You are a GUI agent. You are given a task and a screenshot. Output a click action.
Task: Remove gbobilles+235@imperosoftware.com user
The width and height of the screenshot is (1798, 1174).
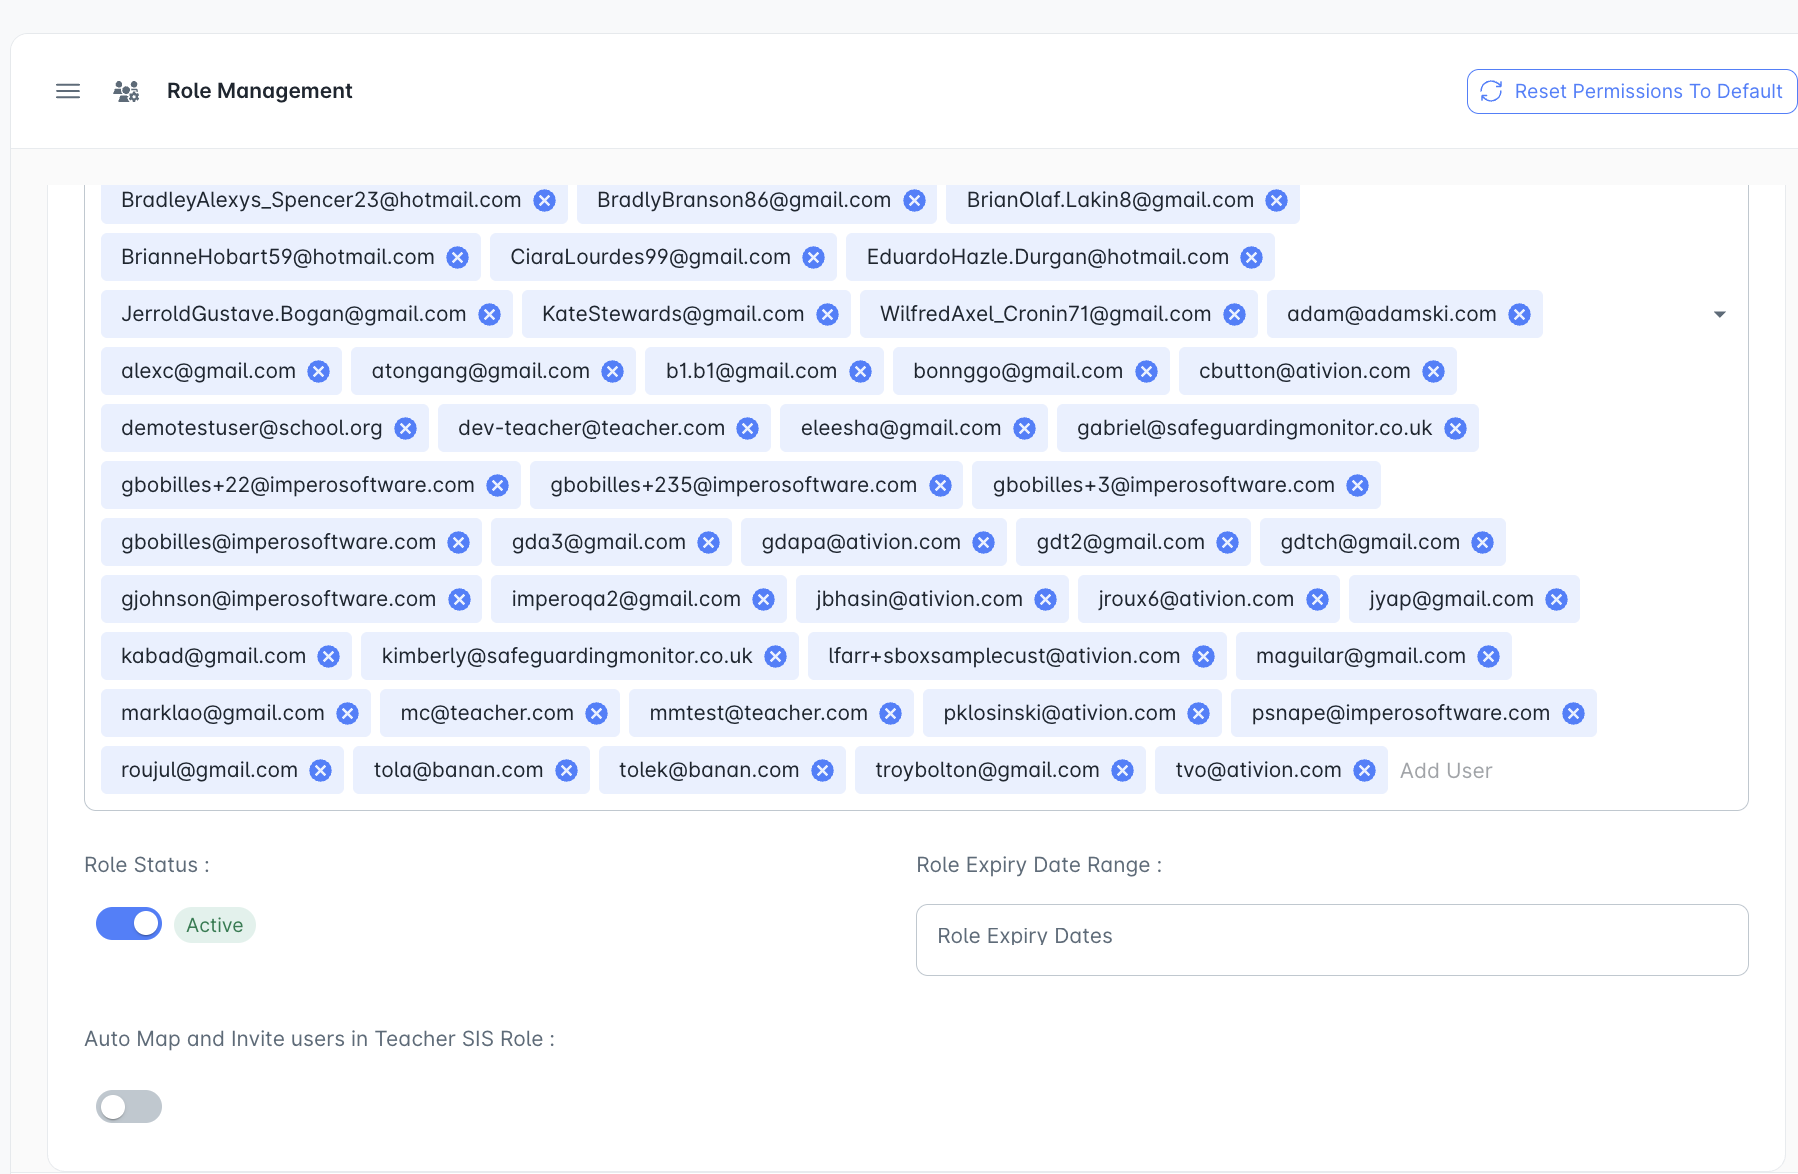941,486
